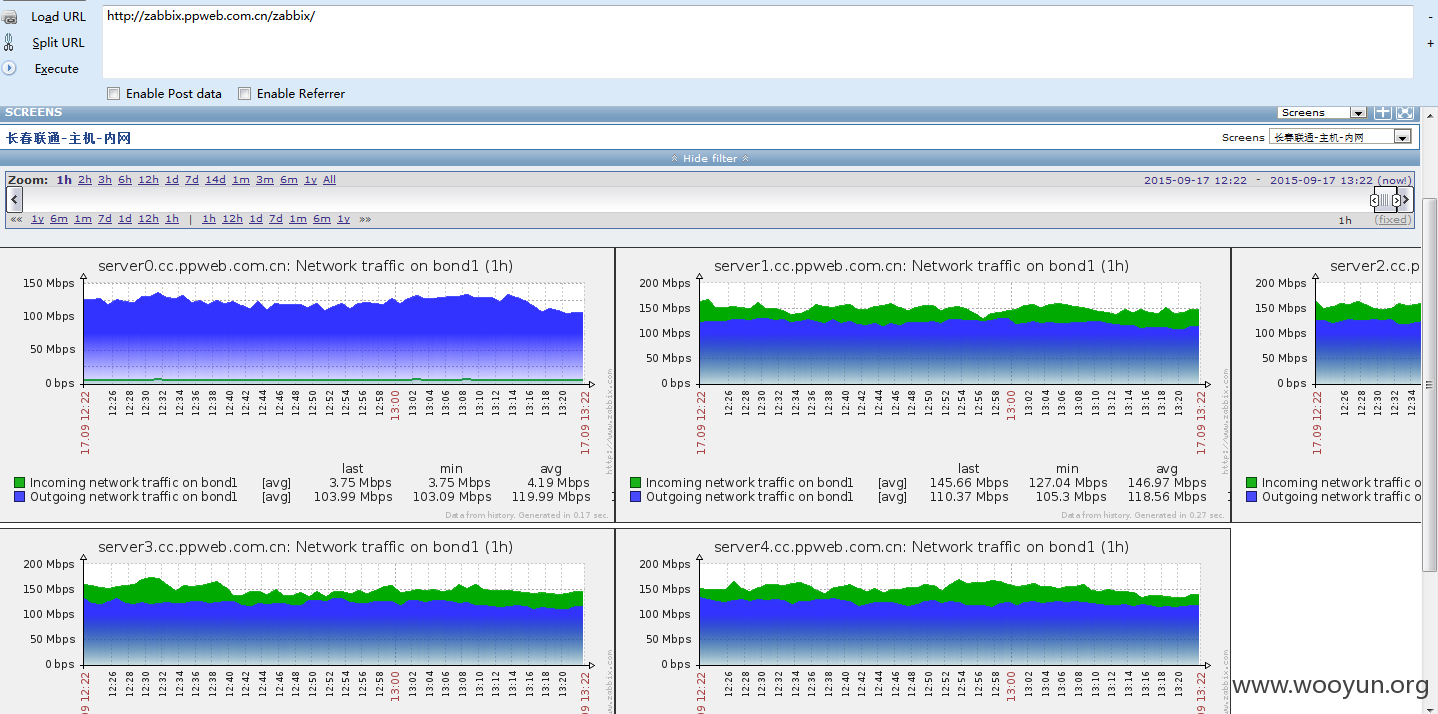Image resolution: width=1438 pixels, height=714 pixels.
Task: Toggle the (fixed) period link
Action: point(1392,220)
